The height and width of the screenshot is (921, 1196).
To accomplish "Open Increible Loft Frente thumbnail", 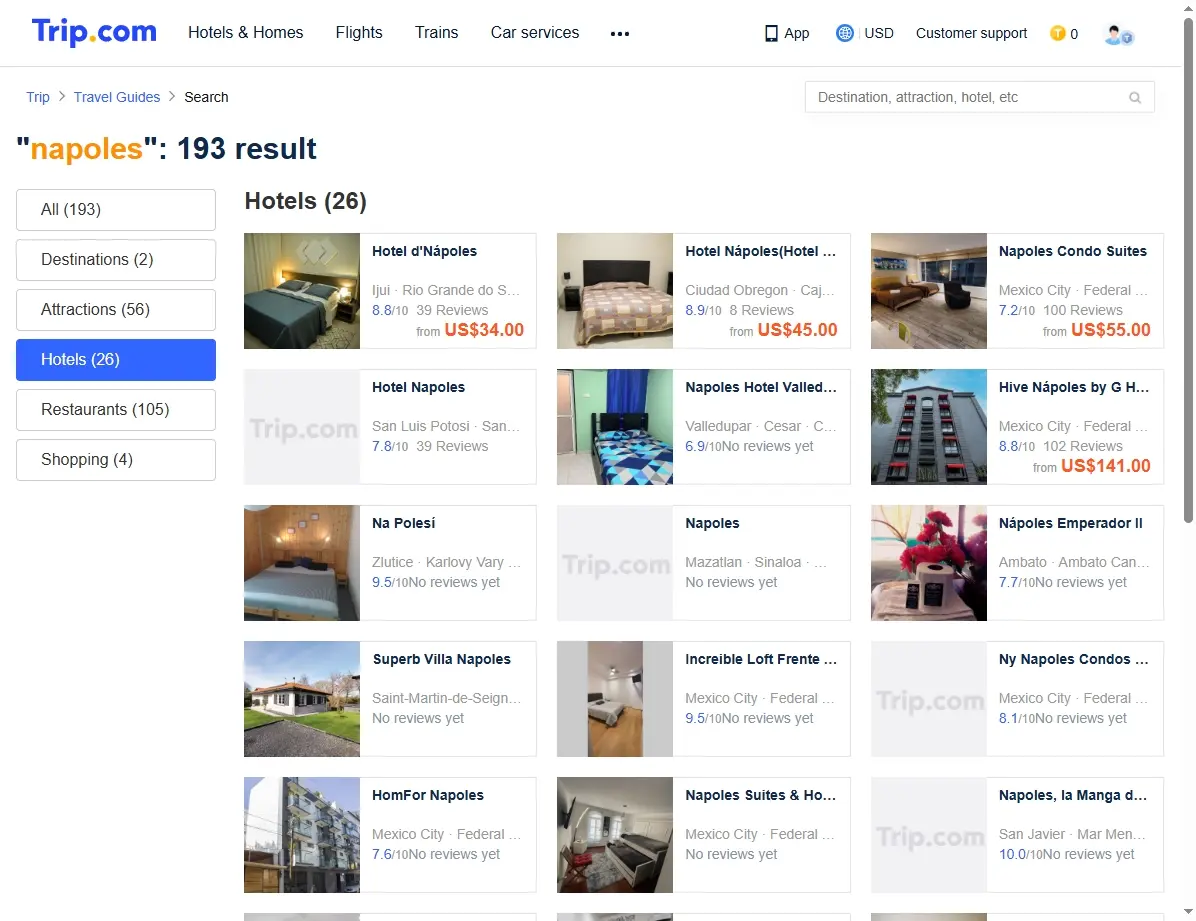I will 615,699.
